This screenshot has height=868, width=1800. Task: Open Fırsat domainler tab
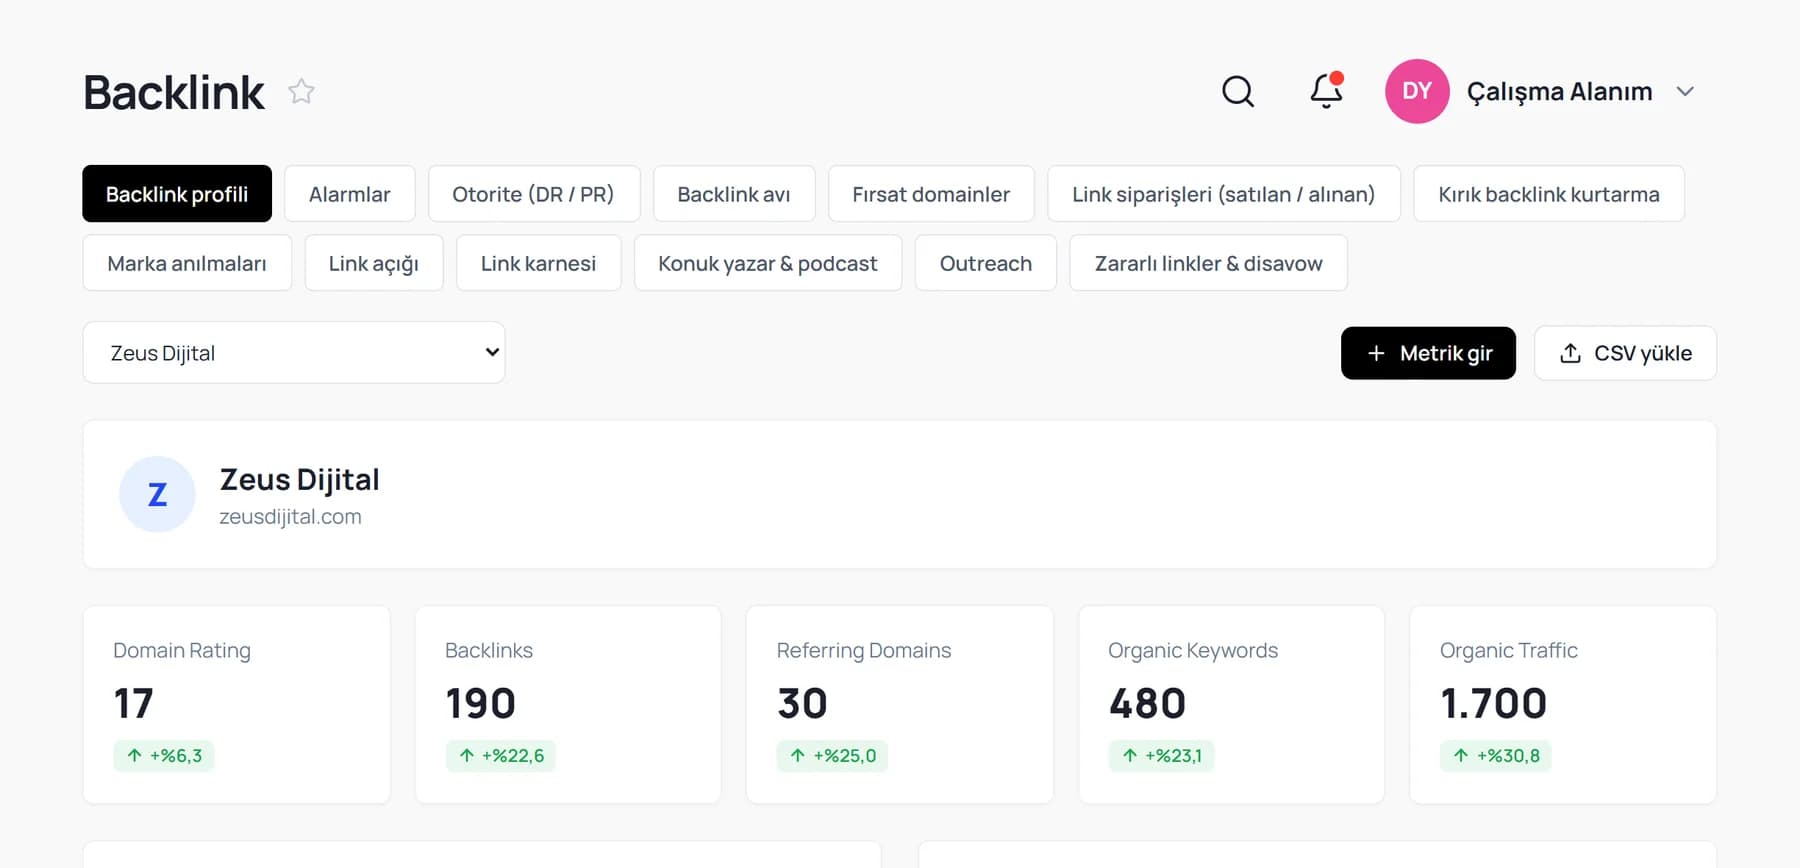coord(931,194)
